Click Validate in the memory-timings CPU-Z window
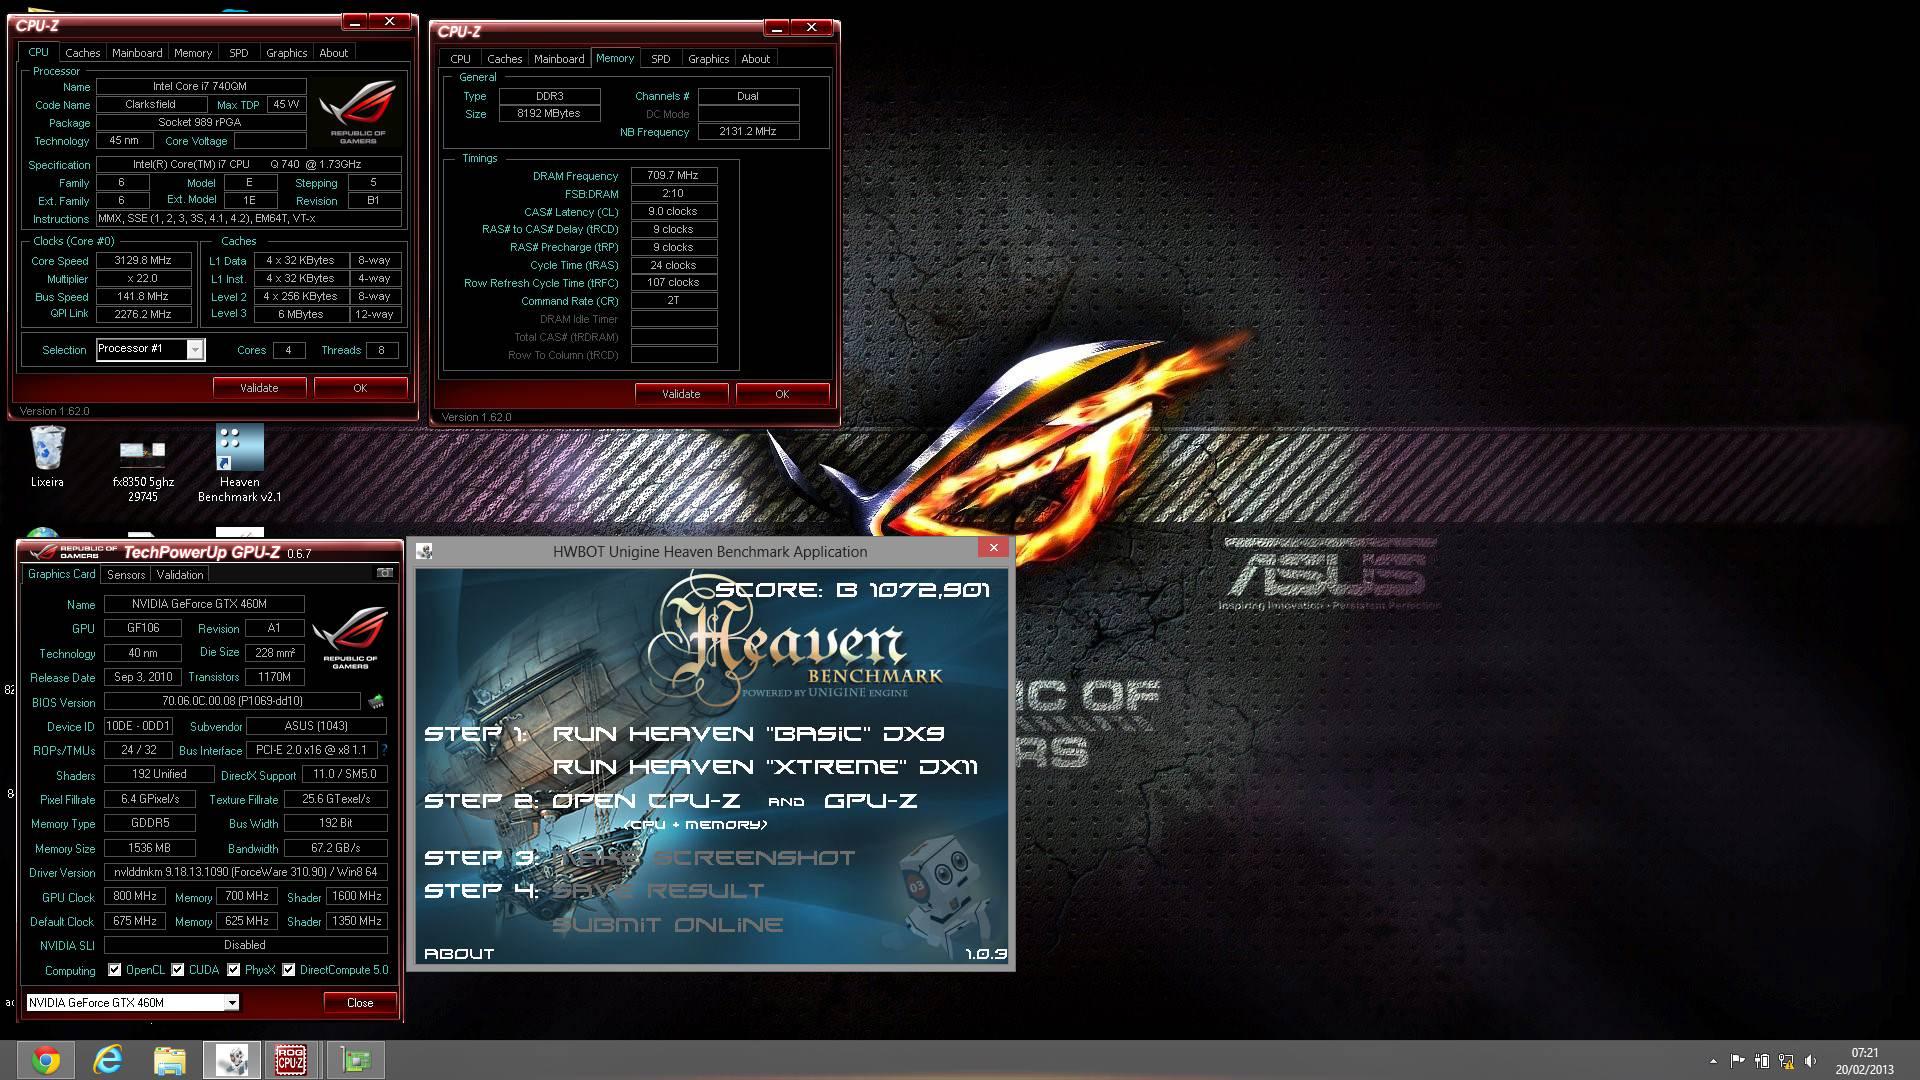This screenshot has height=1080, width=1920. coord(681,394)
